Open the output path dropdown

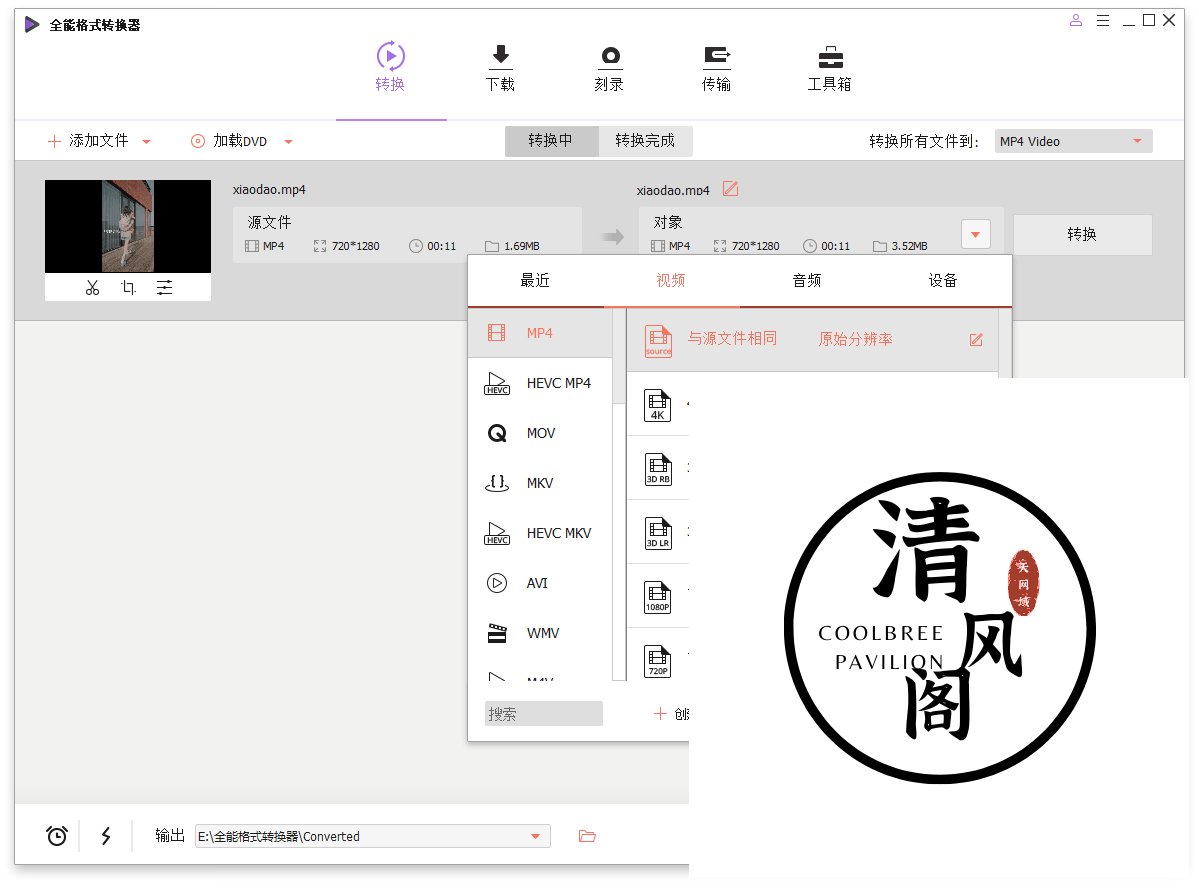point(535,836)
